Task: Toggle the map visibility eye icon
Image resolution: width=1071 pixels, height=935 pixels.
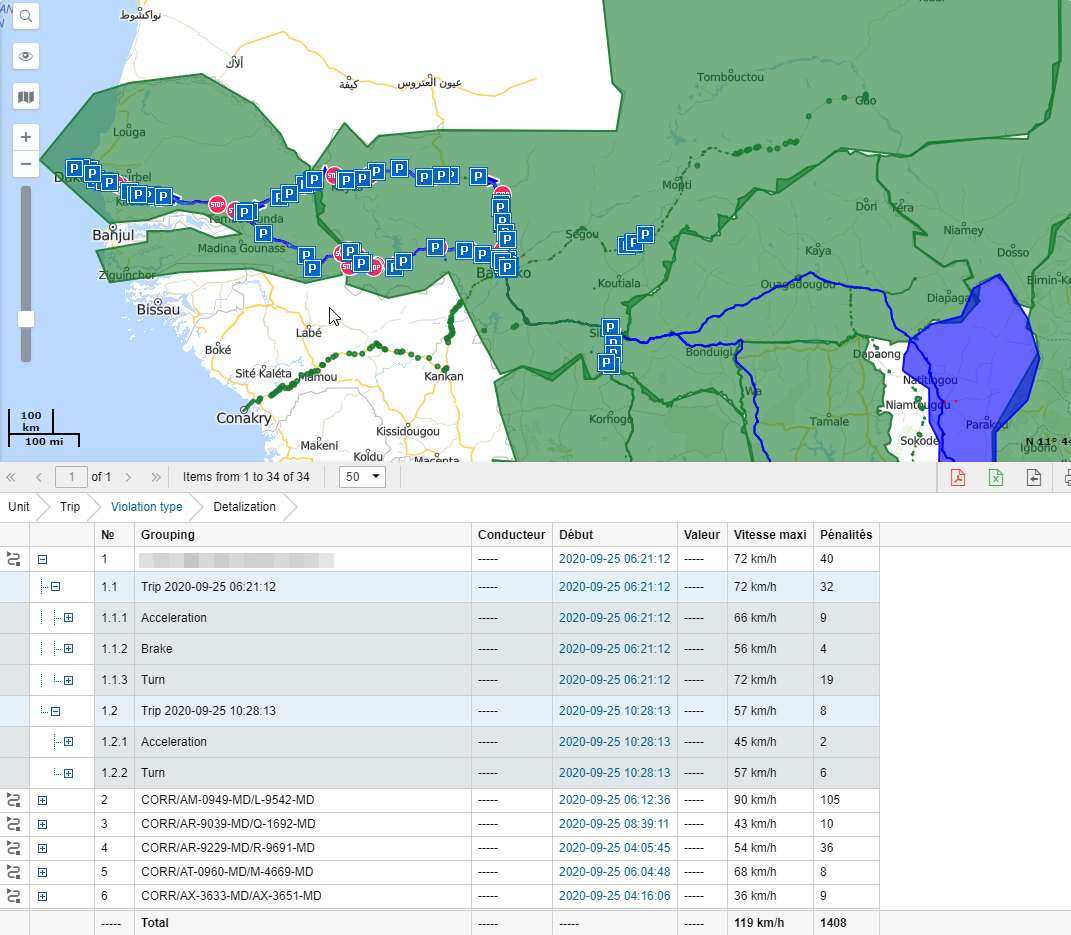Action: point(26,57)
